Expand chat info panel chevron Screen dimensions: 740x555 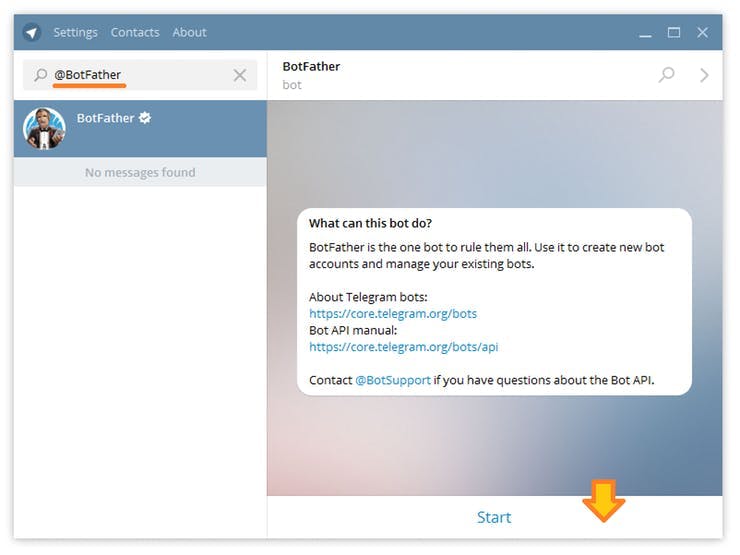click(x=704, y=75)
